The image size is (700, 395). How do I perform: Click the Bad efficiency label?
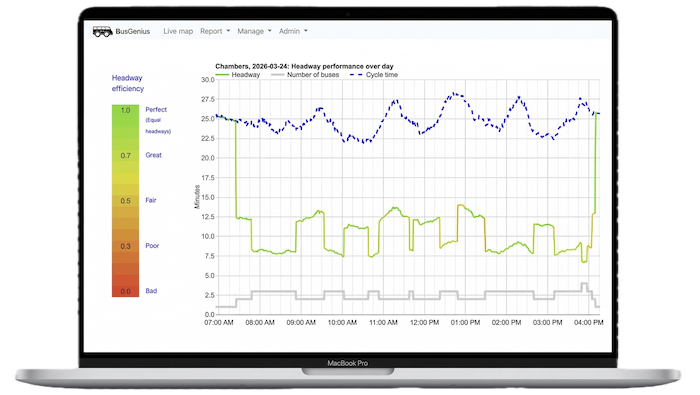pyautogui.click(x=151, y=291)
